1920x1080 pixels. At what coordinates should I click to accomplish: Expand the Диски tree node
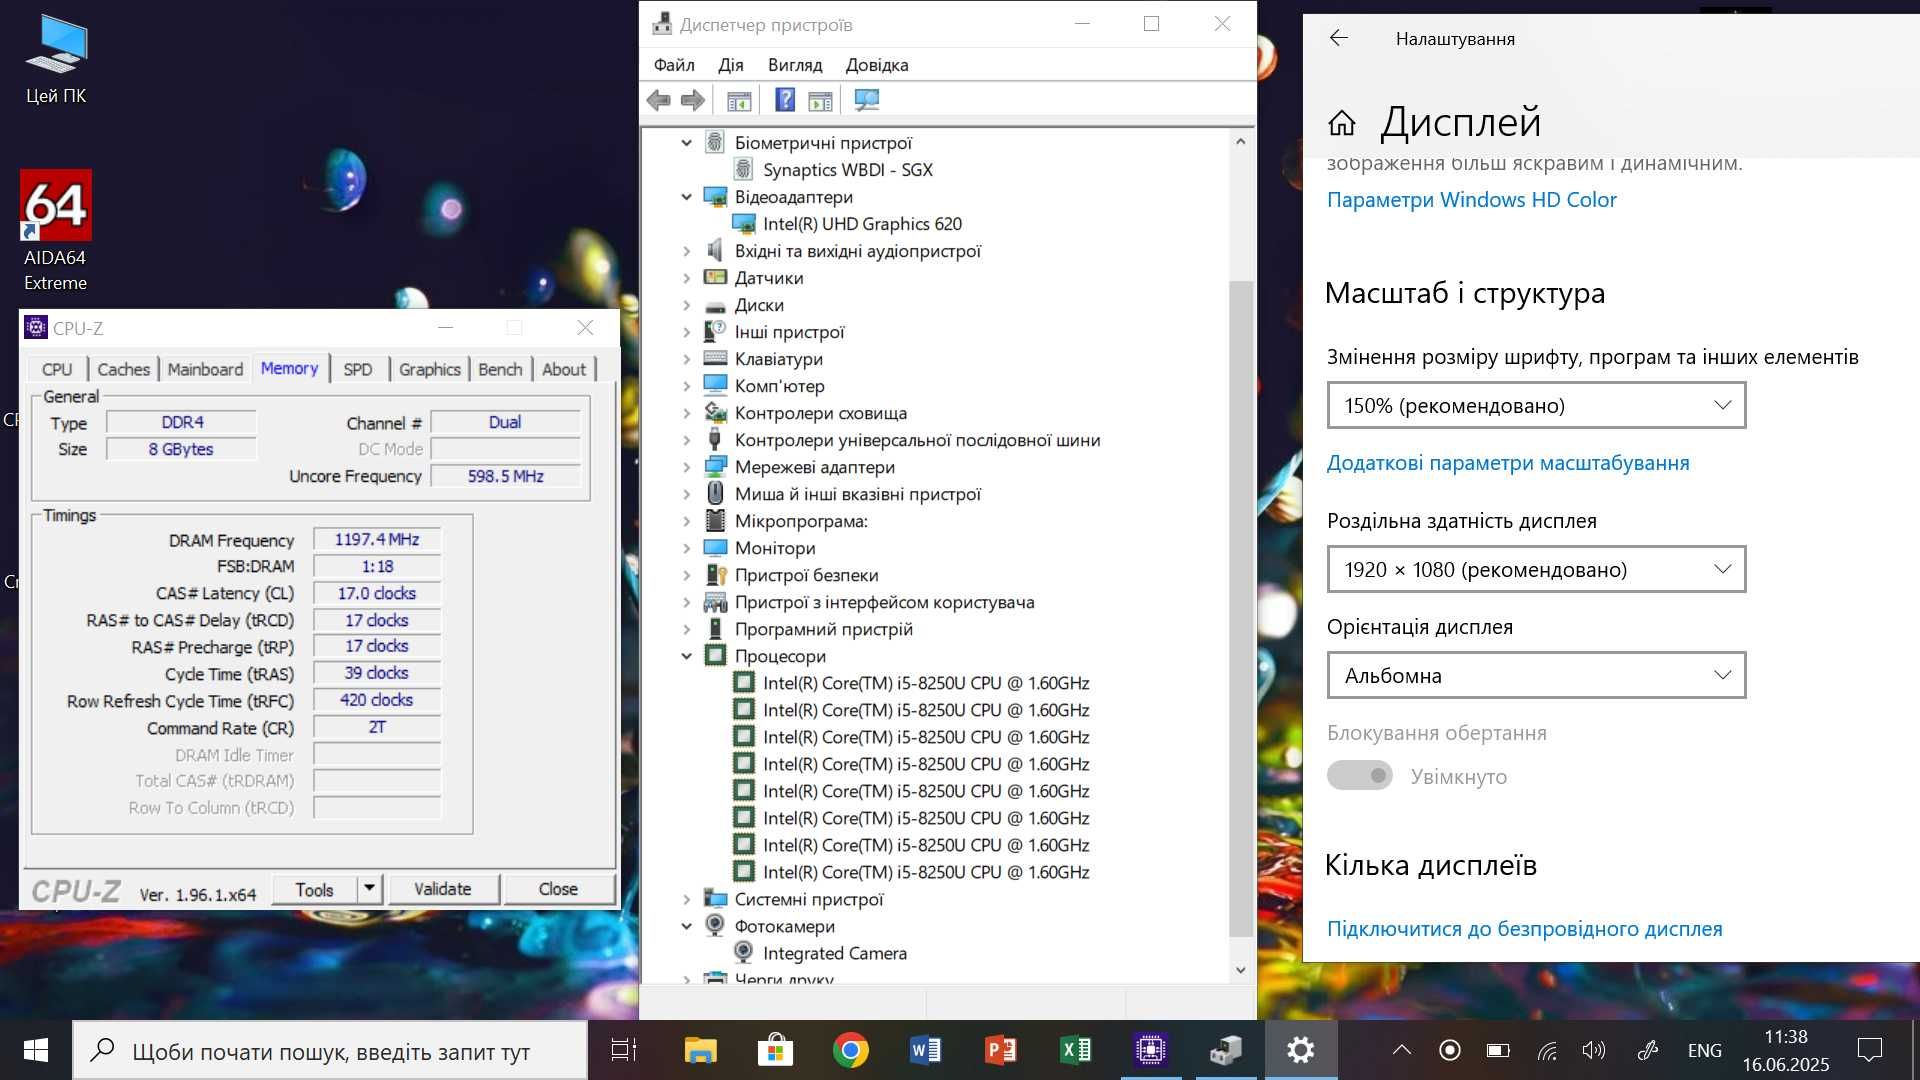point(686,305)
